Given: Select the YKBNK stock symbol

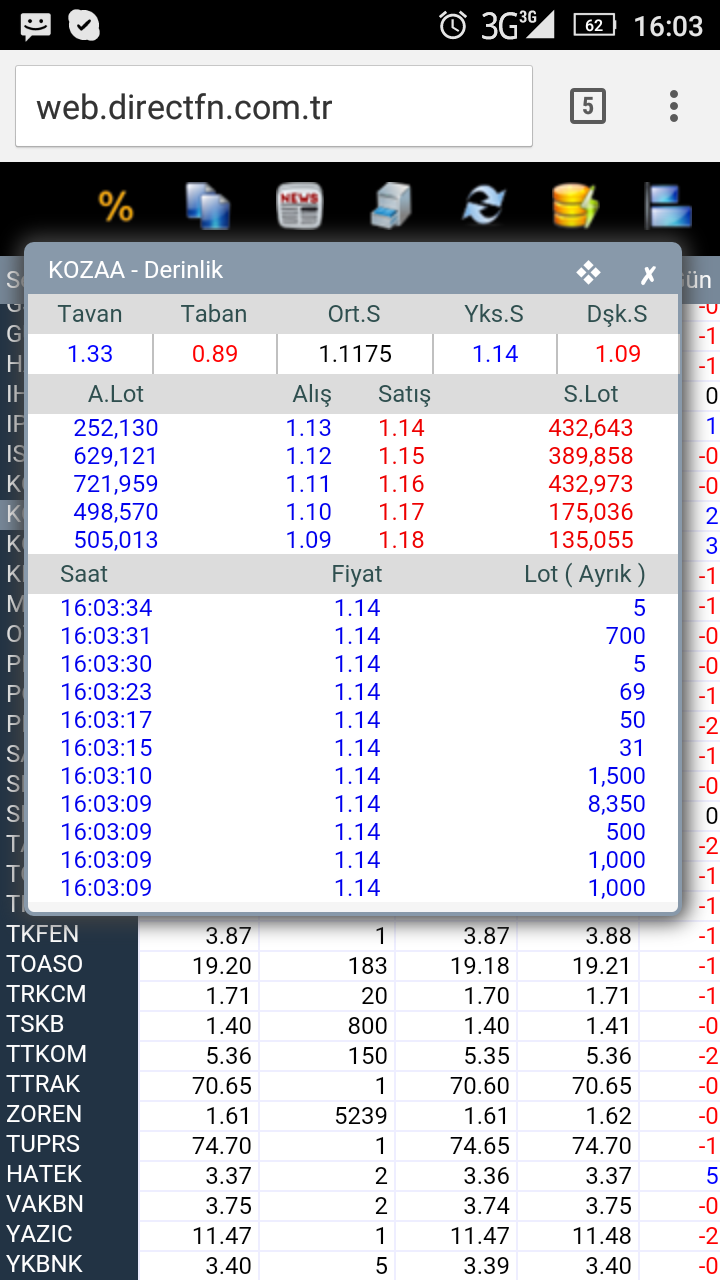Looking at the screenshot, I should point(45,1264).
